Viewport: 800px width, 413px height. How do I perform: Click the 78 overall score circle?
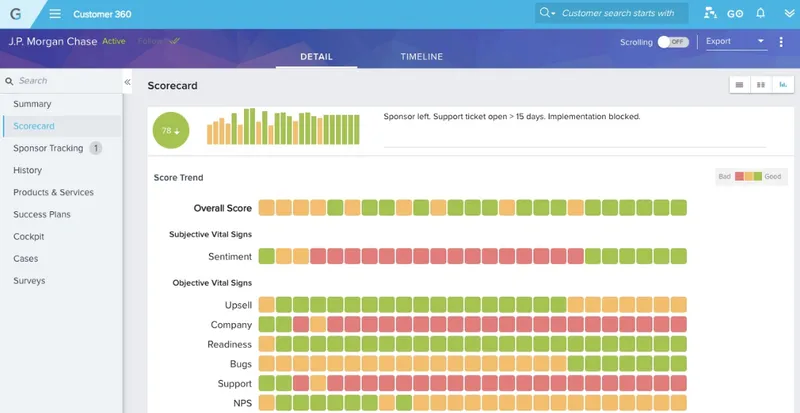[171, 130]
